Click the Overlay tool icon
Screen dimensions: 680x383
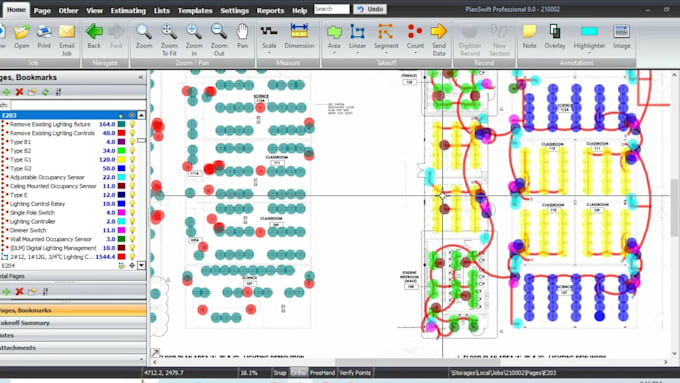pyautogui.click(x=555, y=32)
